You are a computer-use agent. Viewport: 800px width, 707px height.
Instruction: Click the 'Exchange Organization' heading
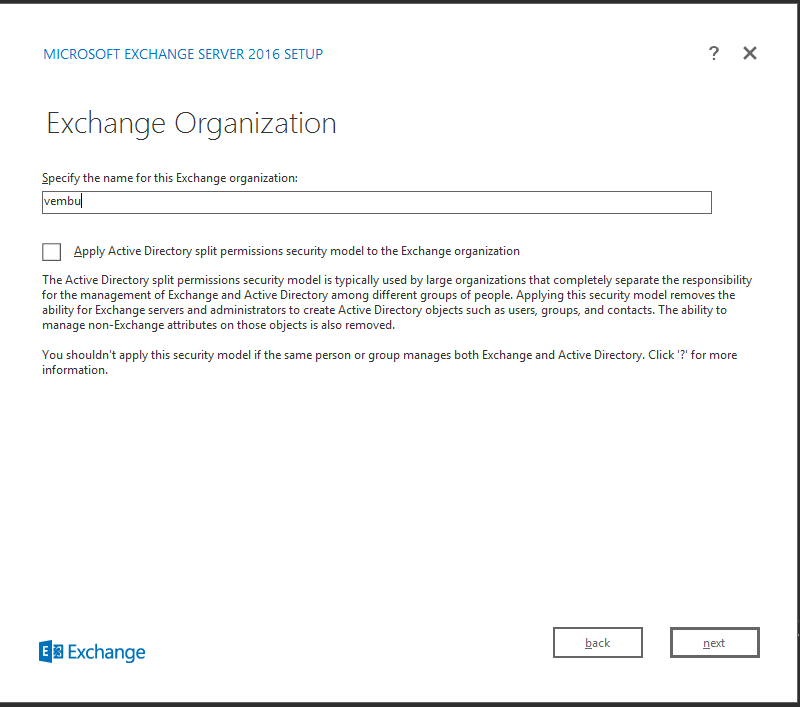click(x=191, y=123)
